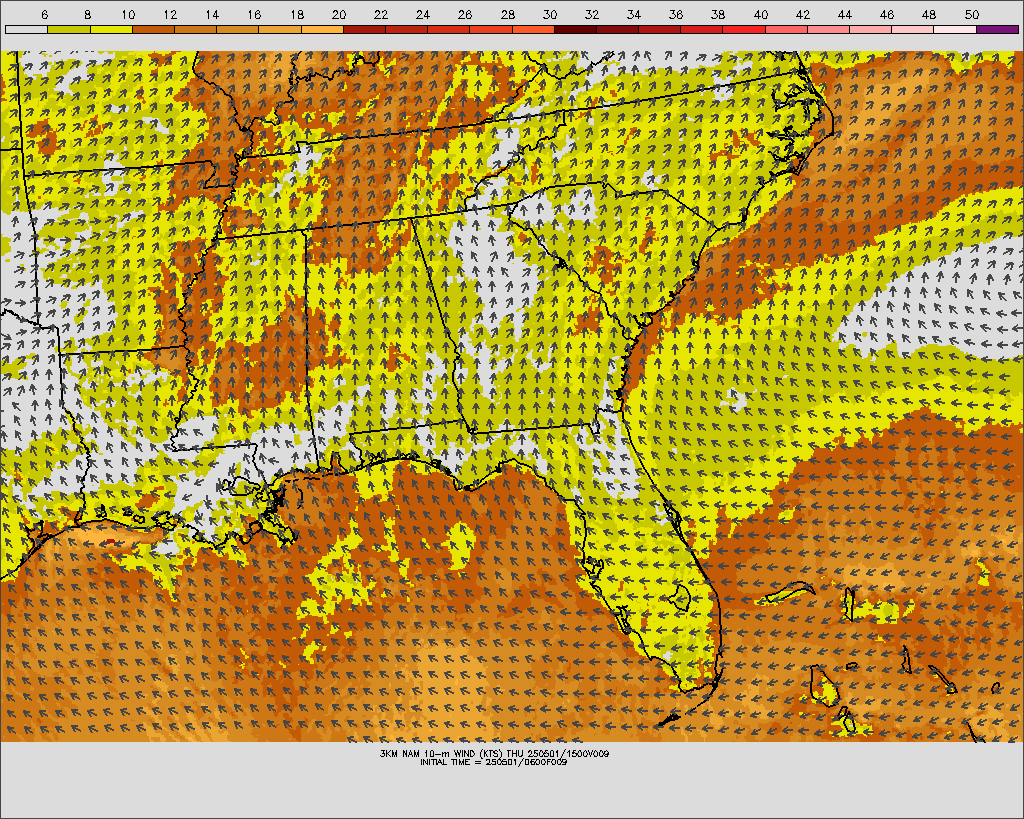
Task: Click the 'INITIAL TIME = 250501/0600F009' caption
Action: pos(494,762)
